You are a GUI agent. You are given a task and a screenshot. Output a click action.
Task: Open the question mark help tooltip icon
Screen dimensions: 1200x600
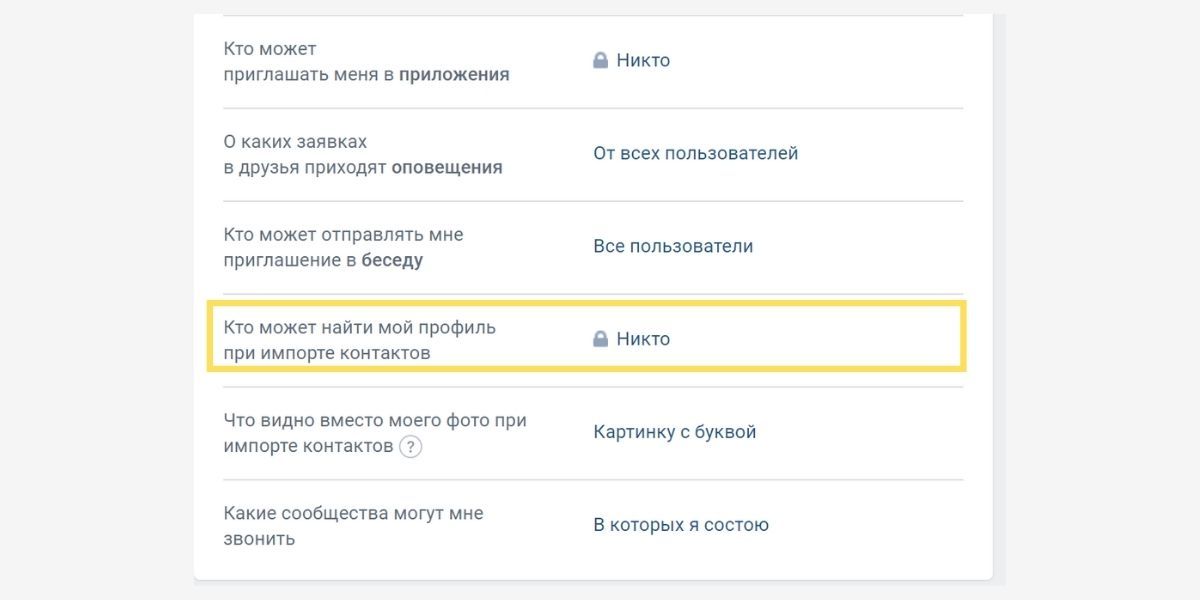click(410, 447)
